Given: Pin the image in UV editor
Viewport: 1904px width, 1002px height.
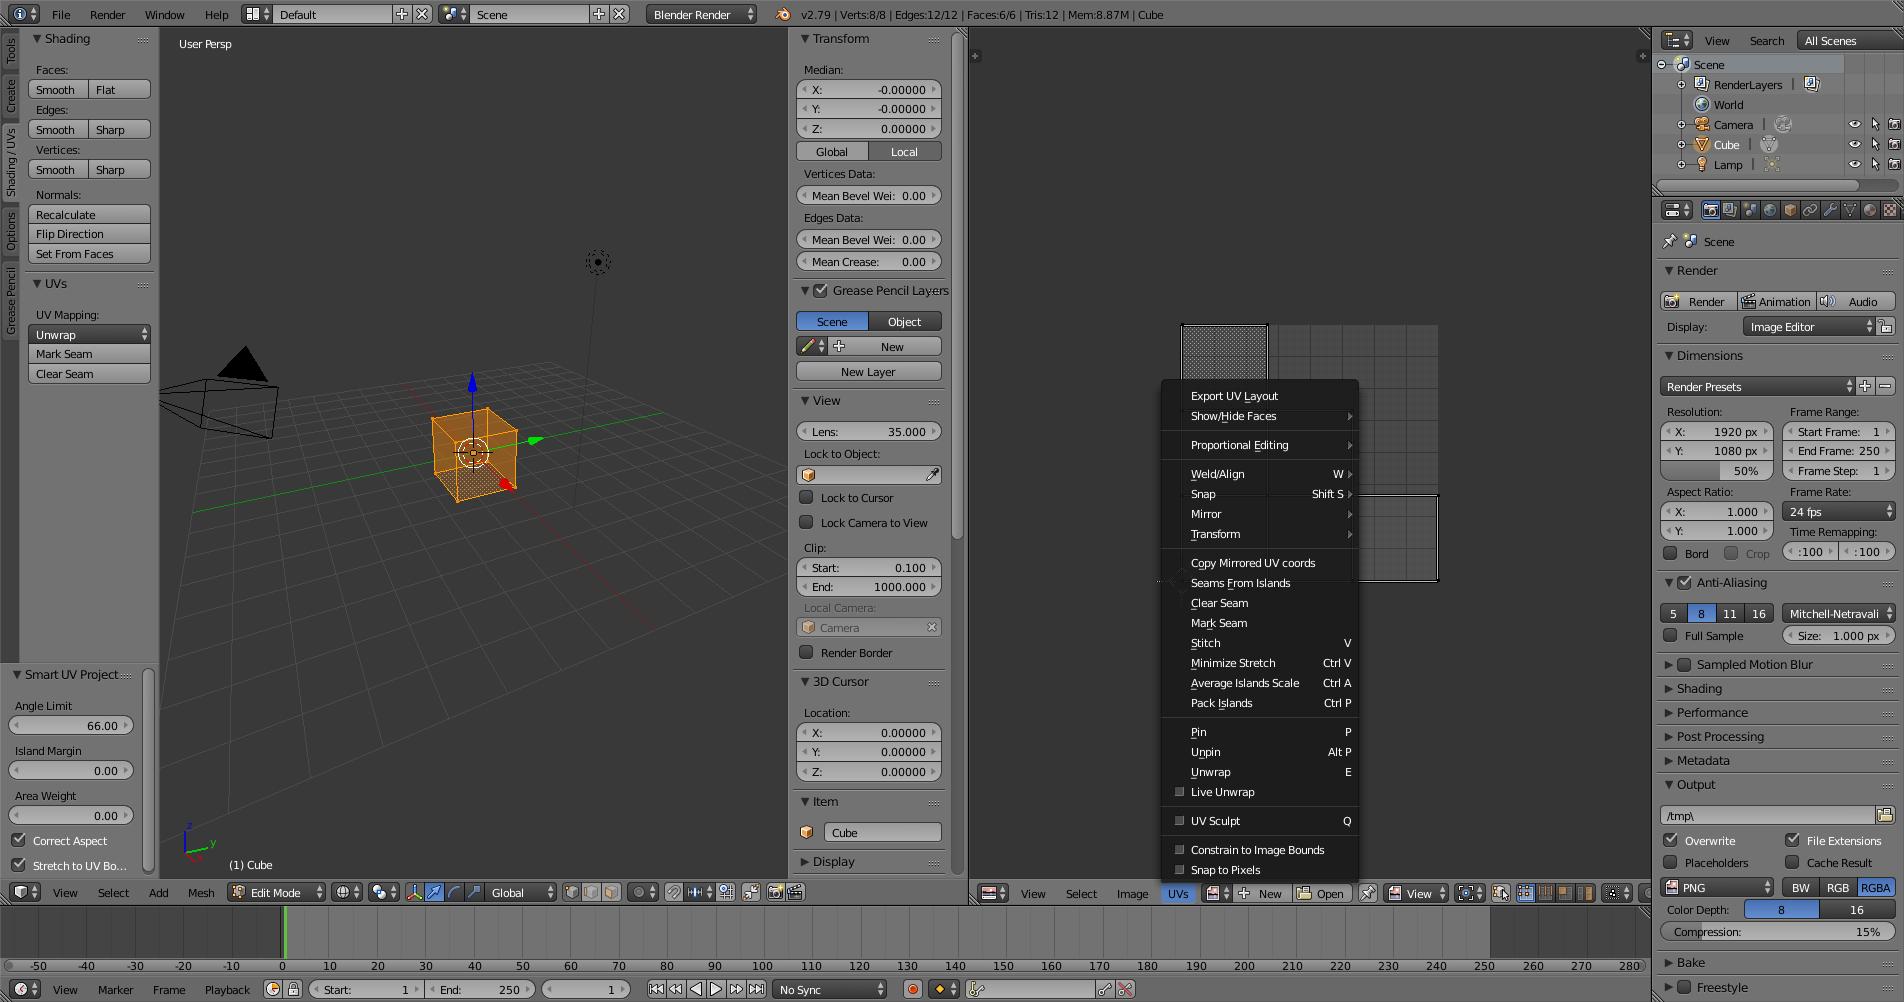Looking at the screenshot, I should click(1367, 893).
